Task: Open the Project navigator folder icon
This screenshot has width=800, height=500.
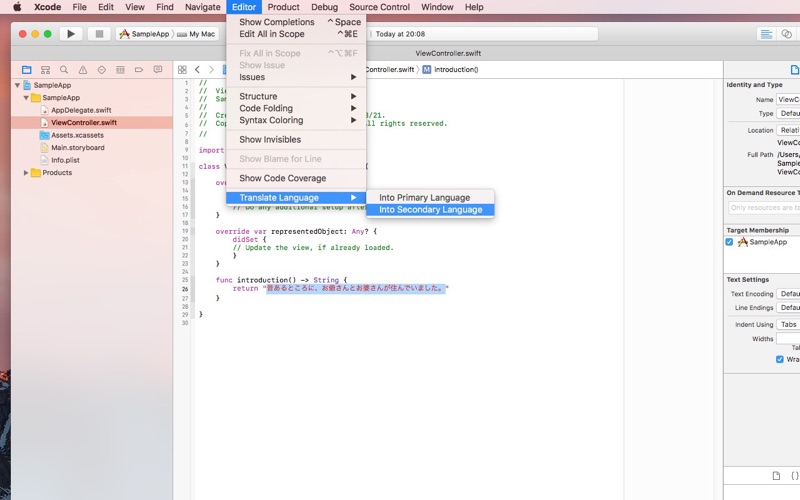Action: click(x=27, y=70)
